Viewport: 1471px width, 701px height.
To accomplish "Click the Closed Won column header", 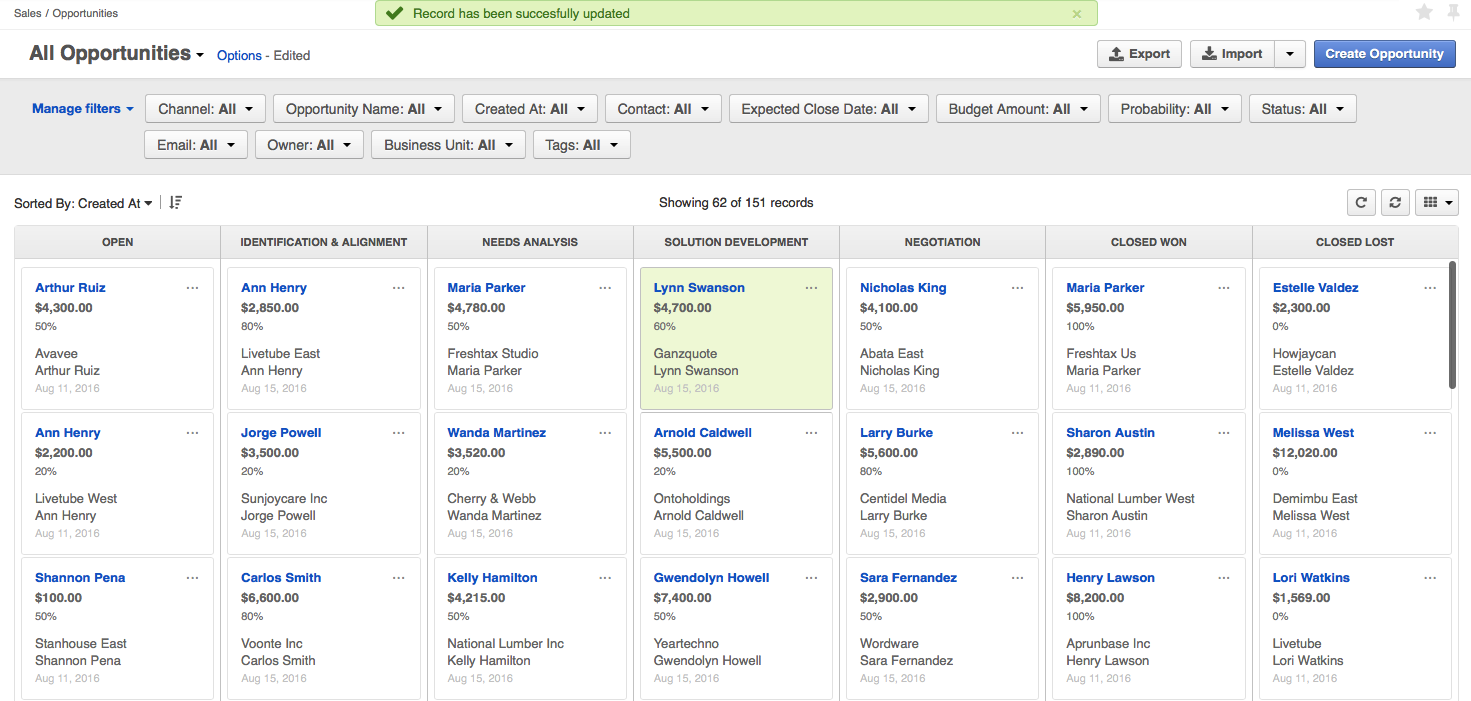I will [x=1149, y=242].
